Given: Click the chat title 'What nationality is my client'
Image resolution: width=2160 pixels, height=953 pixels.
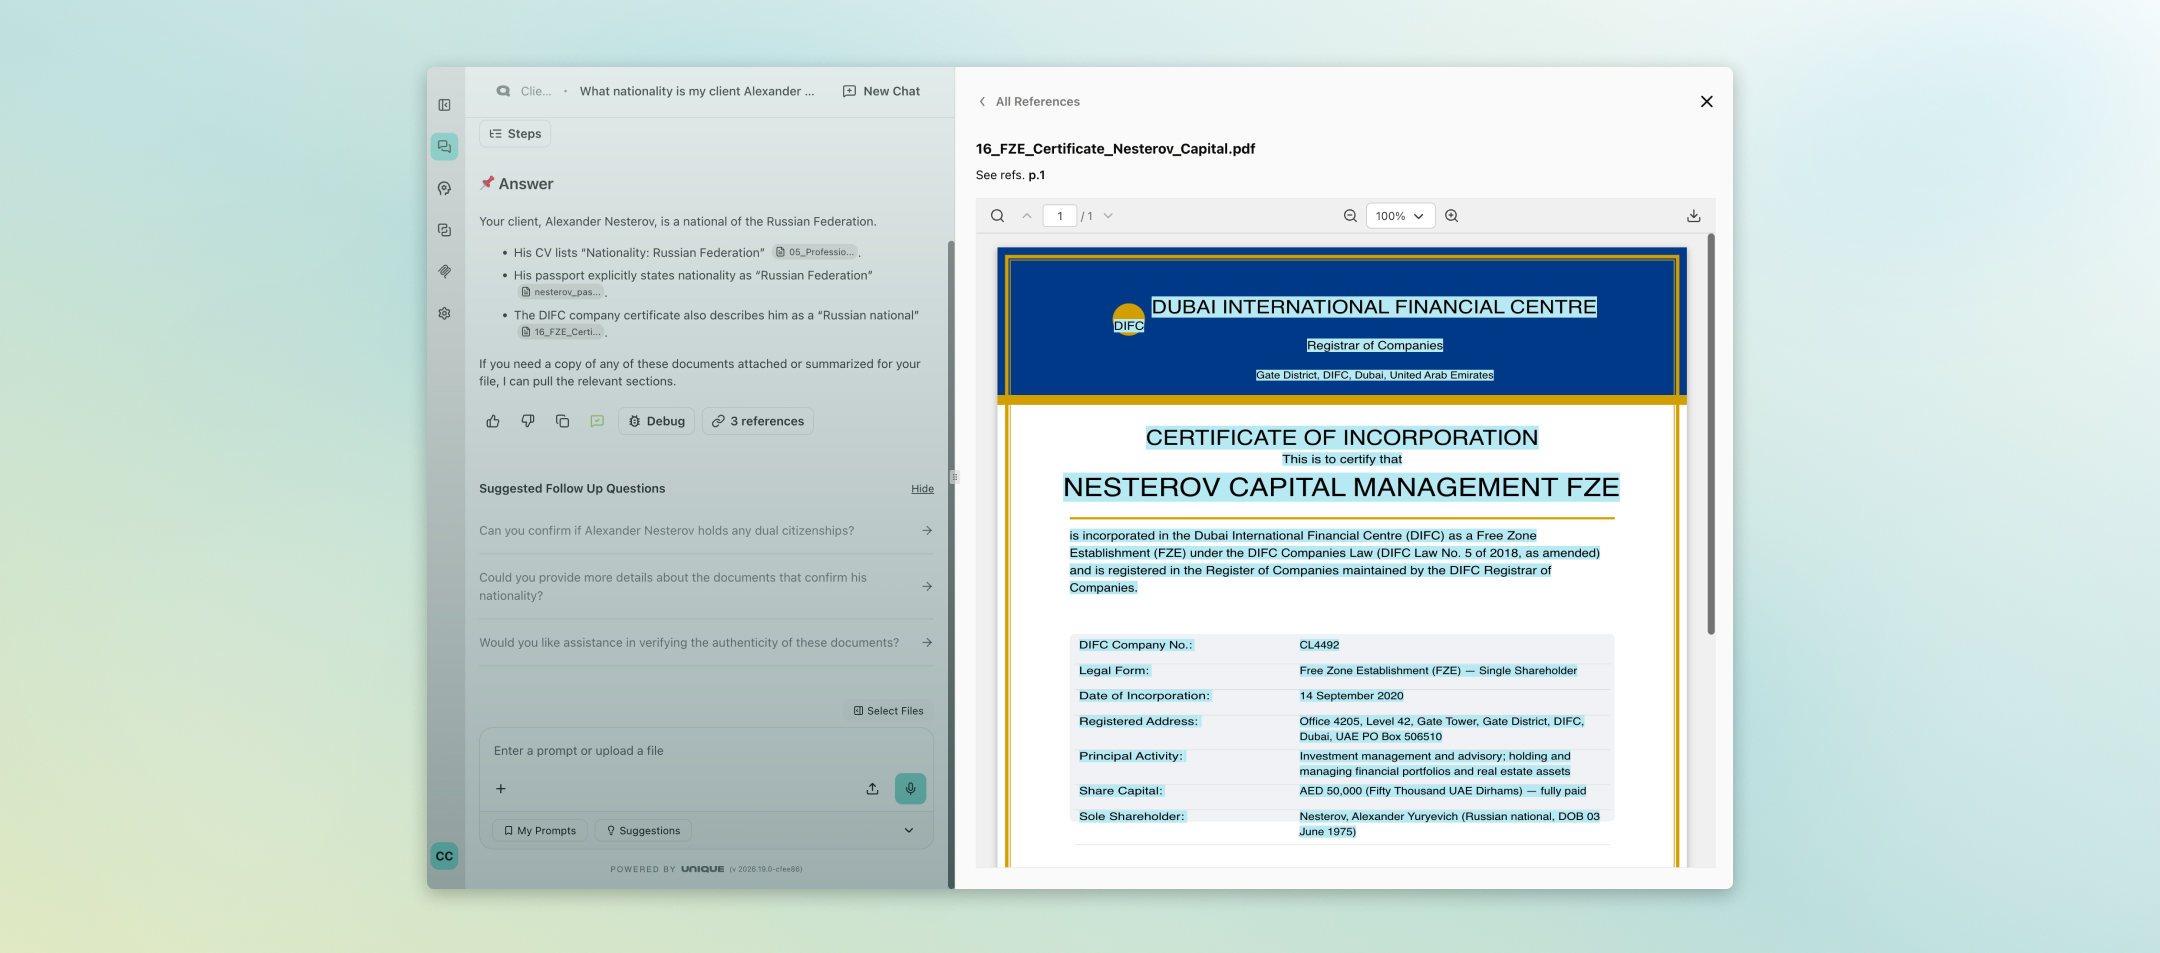Looking at the screenshot, I should [x=697, y=91].
